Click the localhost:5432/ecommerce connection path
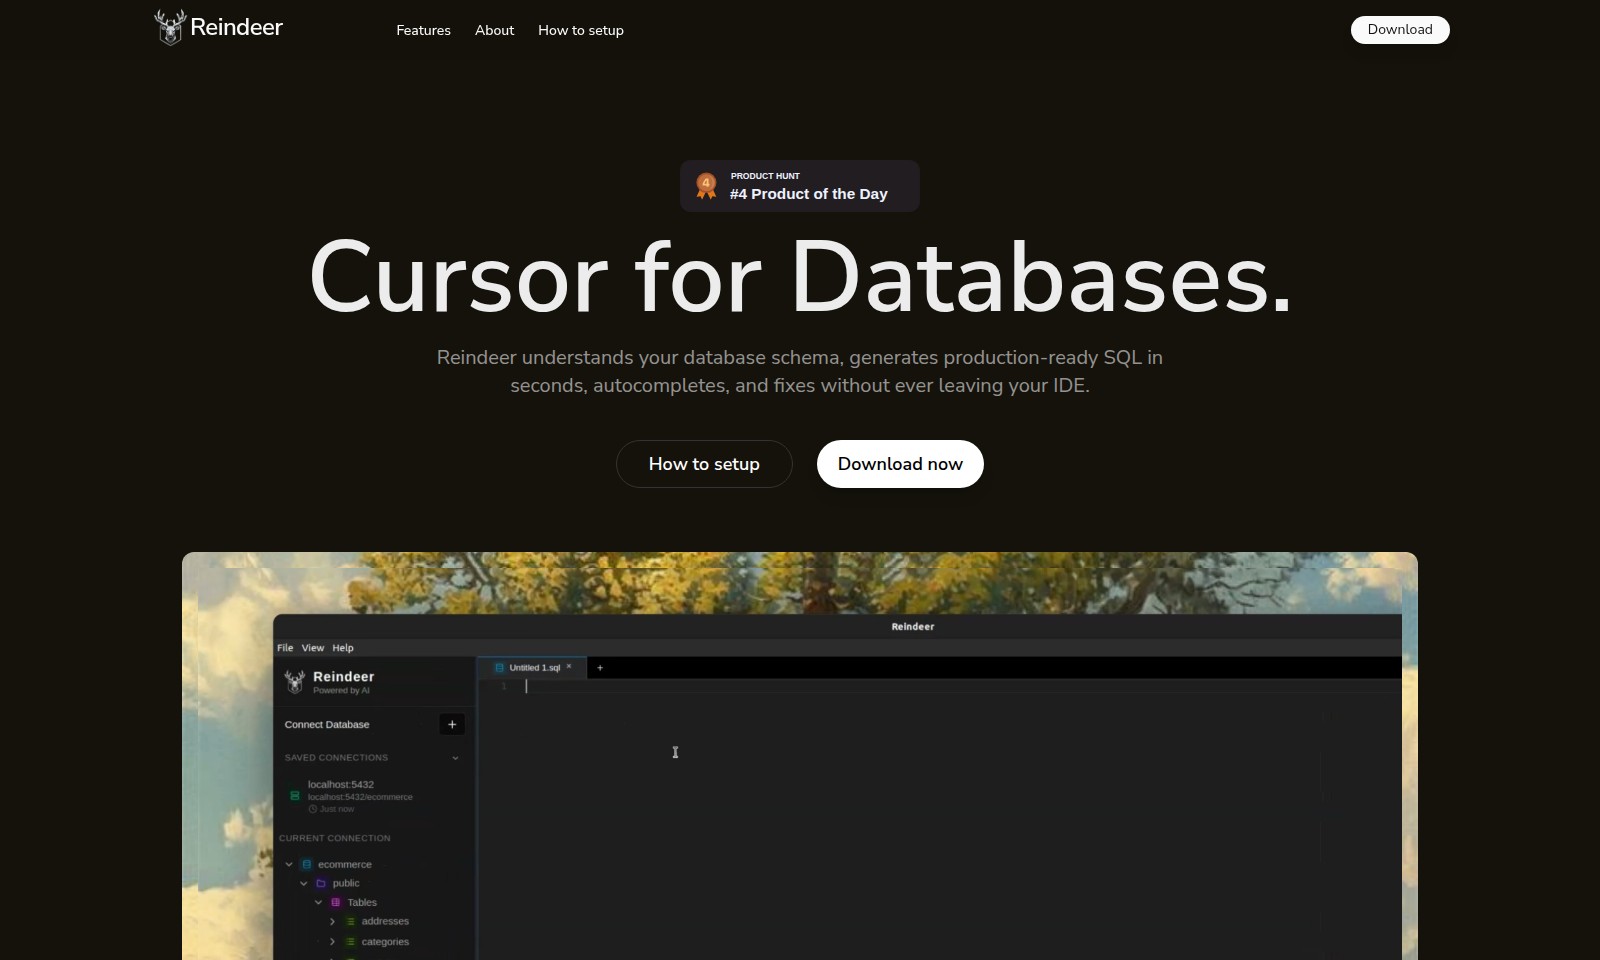Screen dimensions: 1600x960 coord(360,797)
